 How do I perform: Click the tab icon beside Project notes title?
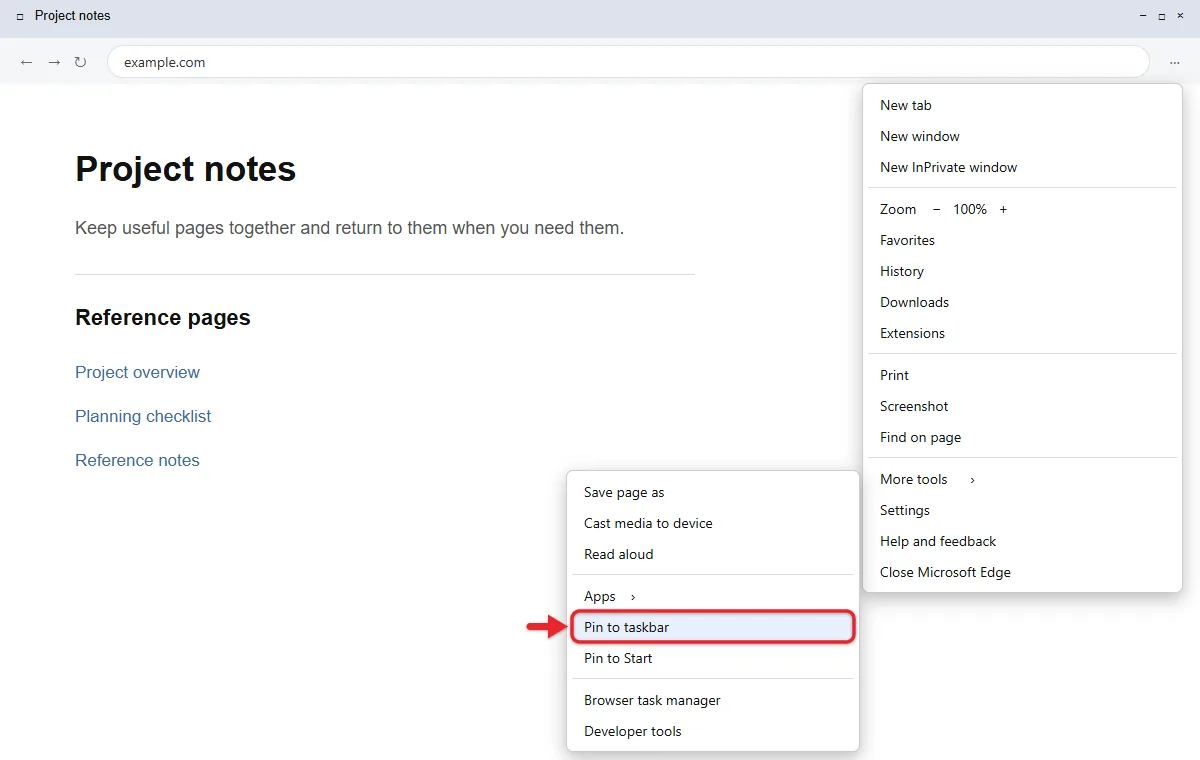click(x=20, y=17)
